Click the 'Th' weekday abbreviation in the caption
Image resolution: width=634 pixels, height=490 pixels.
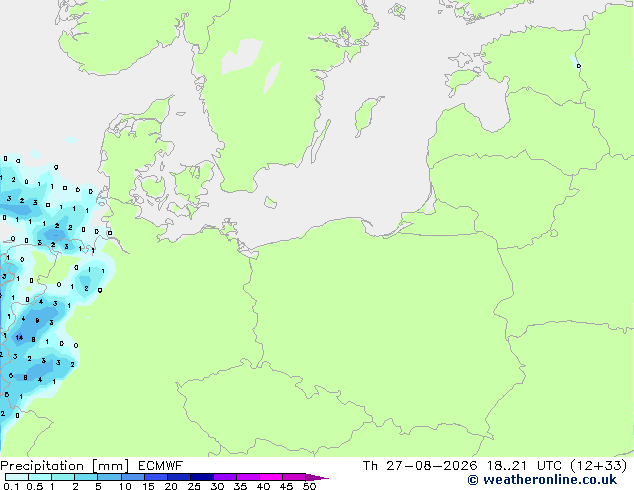(370, 466)
